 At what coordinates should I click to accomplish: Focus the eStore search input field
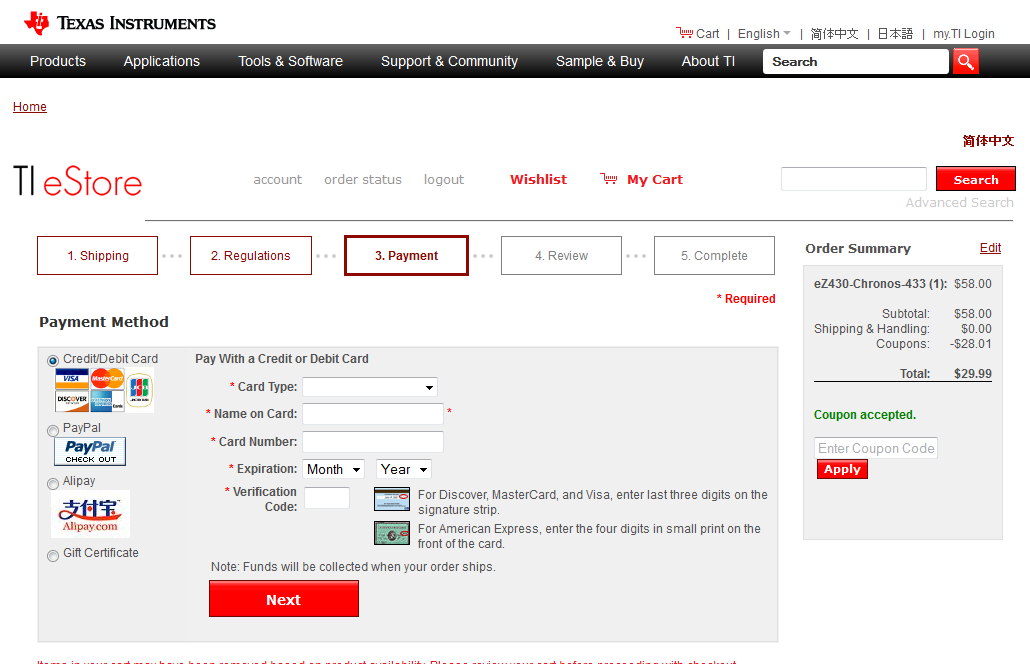point(854,179)
